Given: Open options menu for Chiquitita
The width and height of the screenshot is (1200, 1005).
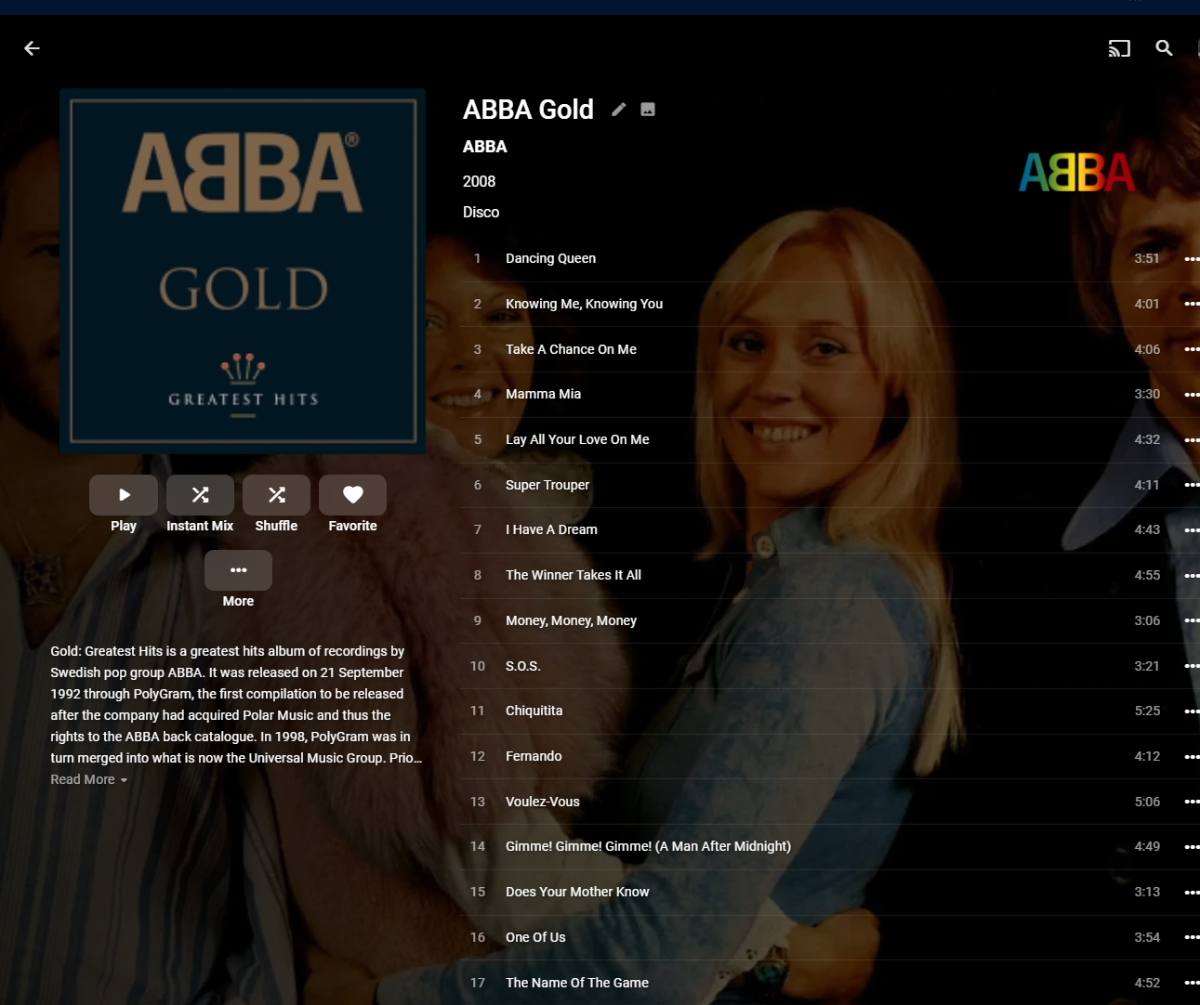Looking at the screenshot, I should [x=1191, y=711].
